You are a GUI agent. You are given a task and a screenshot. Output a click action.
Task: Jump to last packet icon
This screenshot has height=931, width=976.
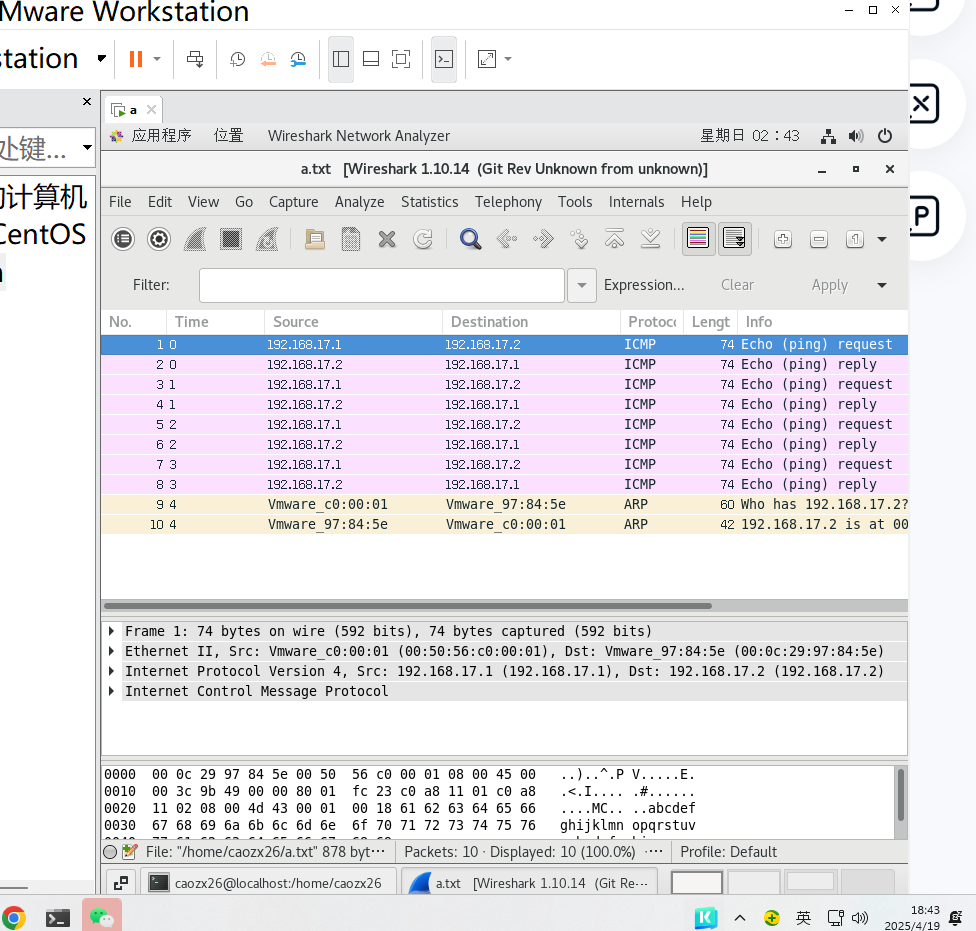(650, 239)
